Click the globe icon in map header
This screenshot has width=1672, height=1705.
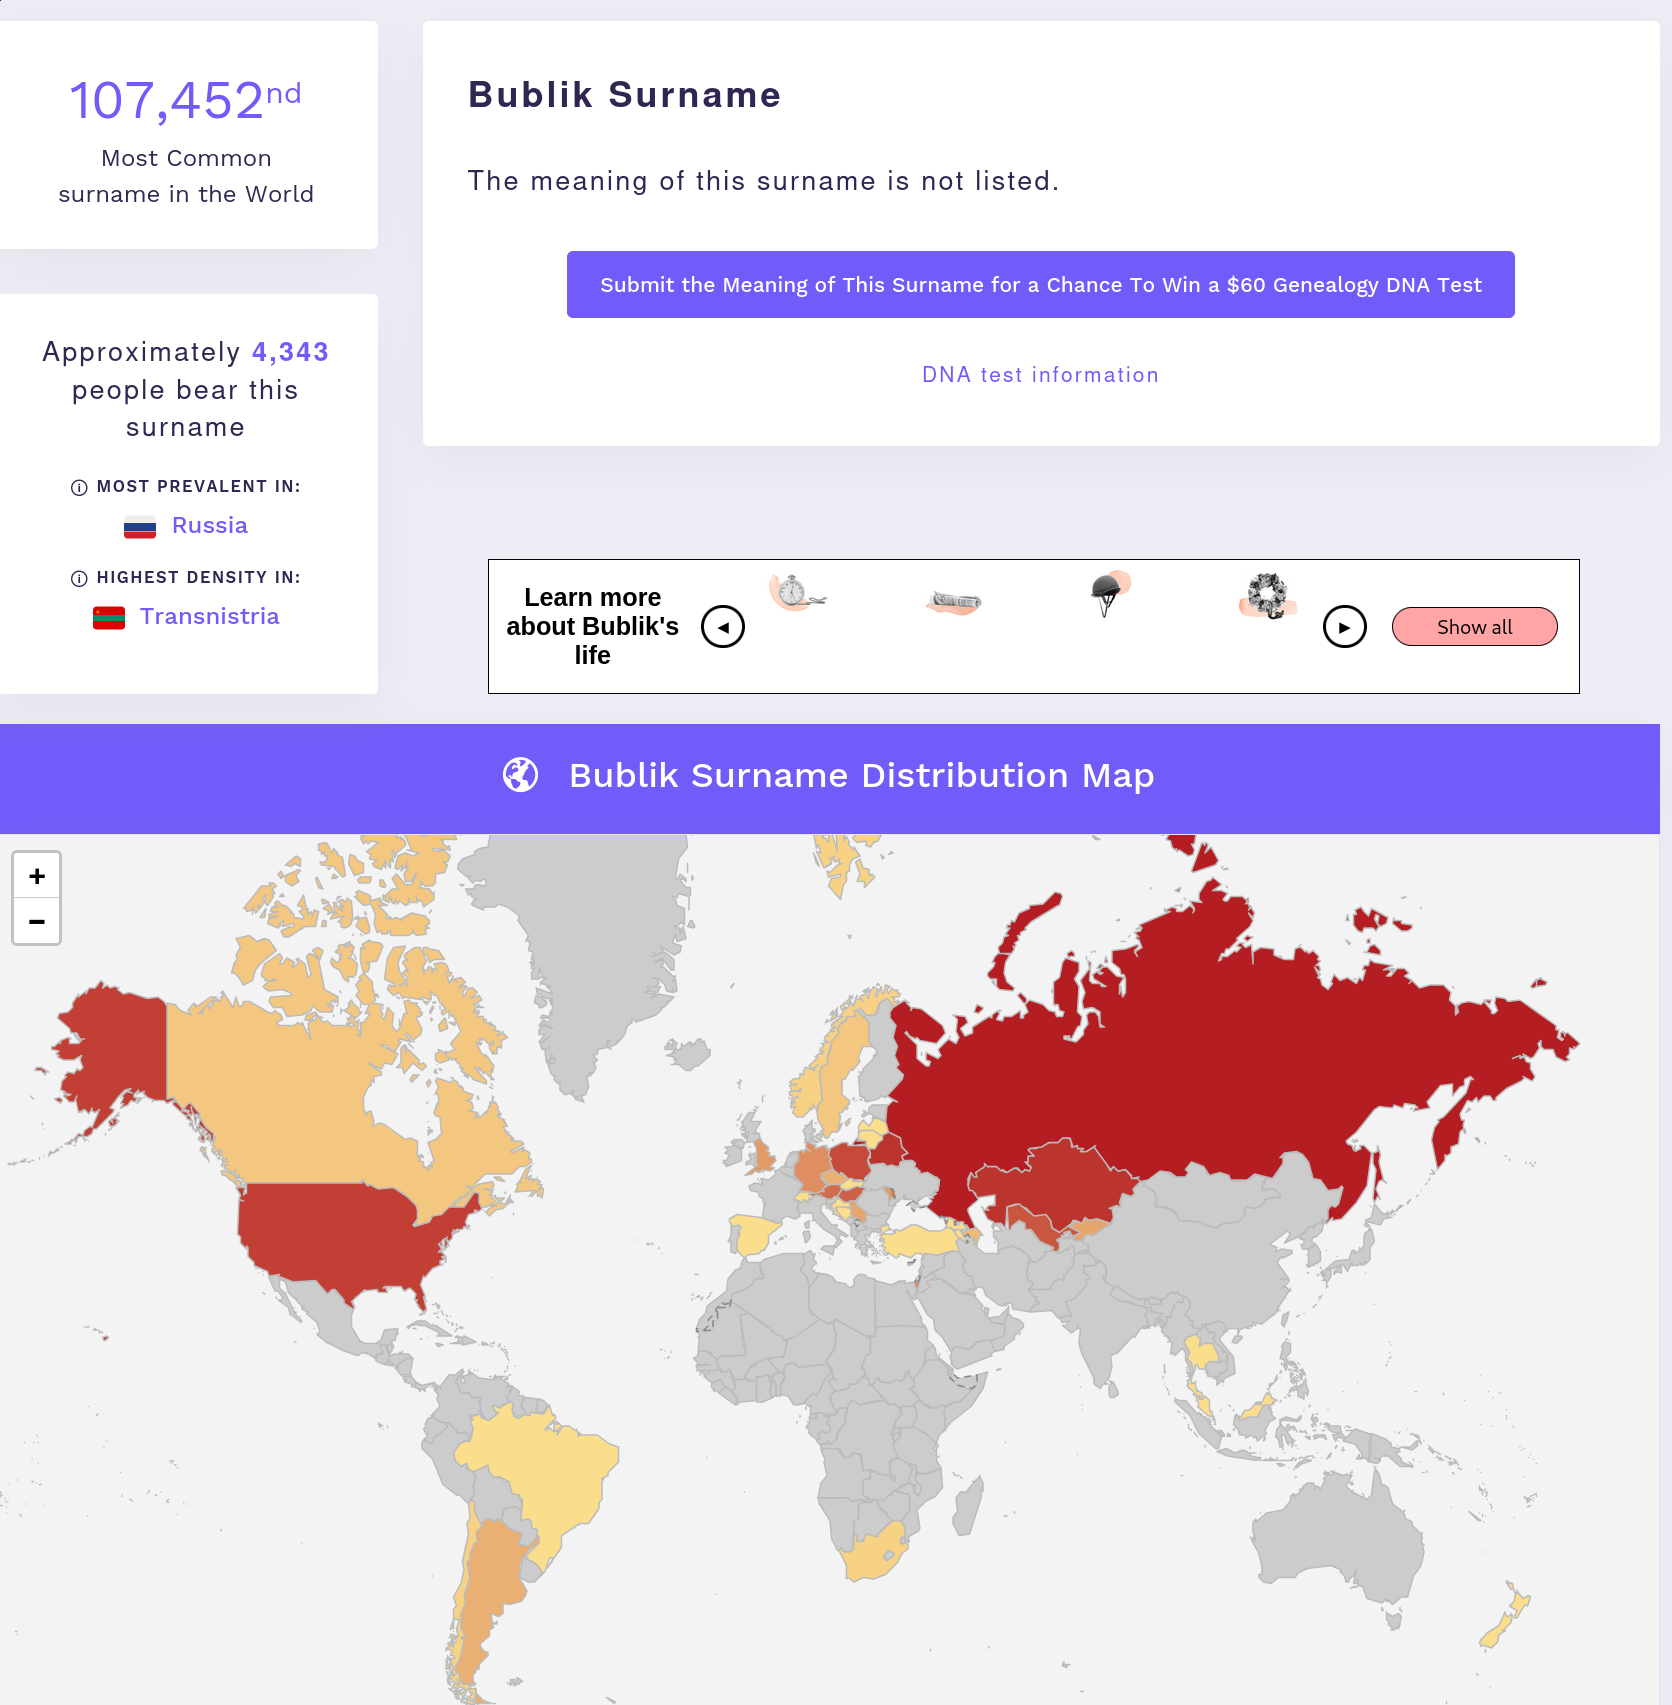point(521,775)
